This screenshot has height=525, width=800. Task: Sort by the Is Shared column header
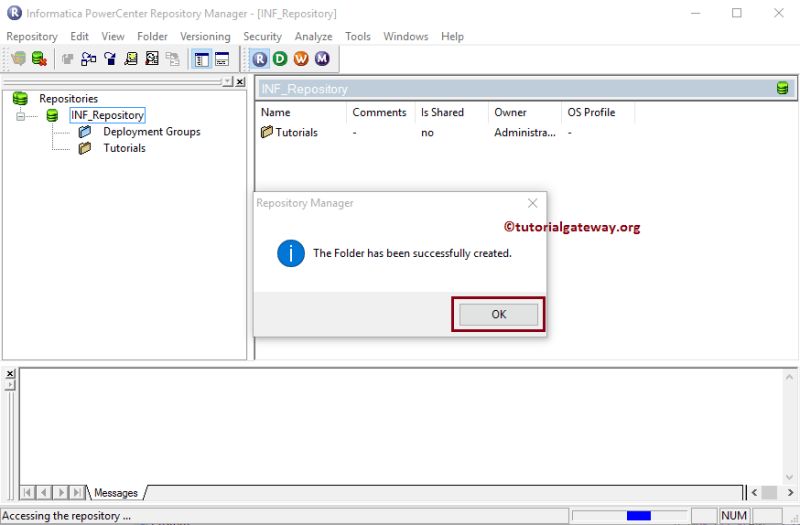pos(451,112)
